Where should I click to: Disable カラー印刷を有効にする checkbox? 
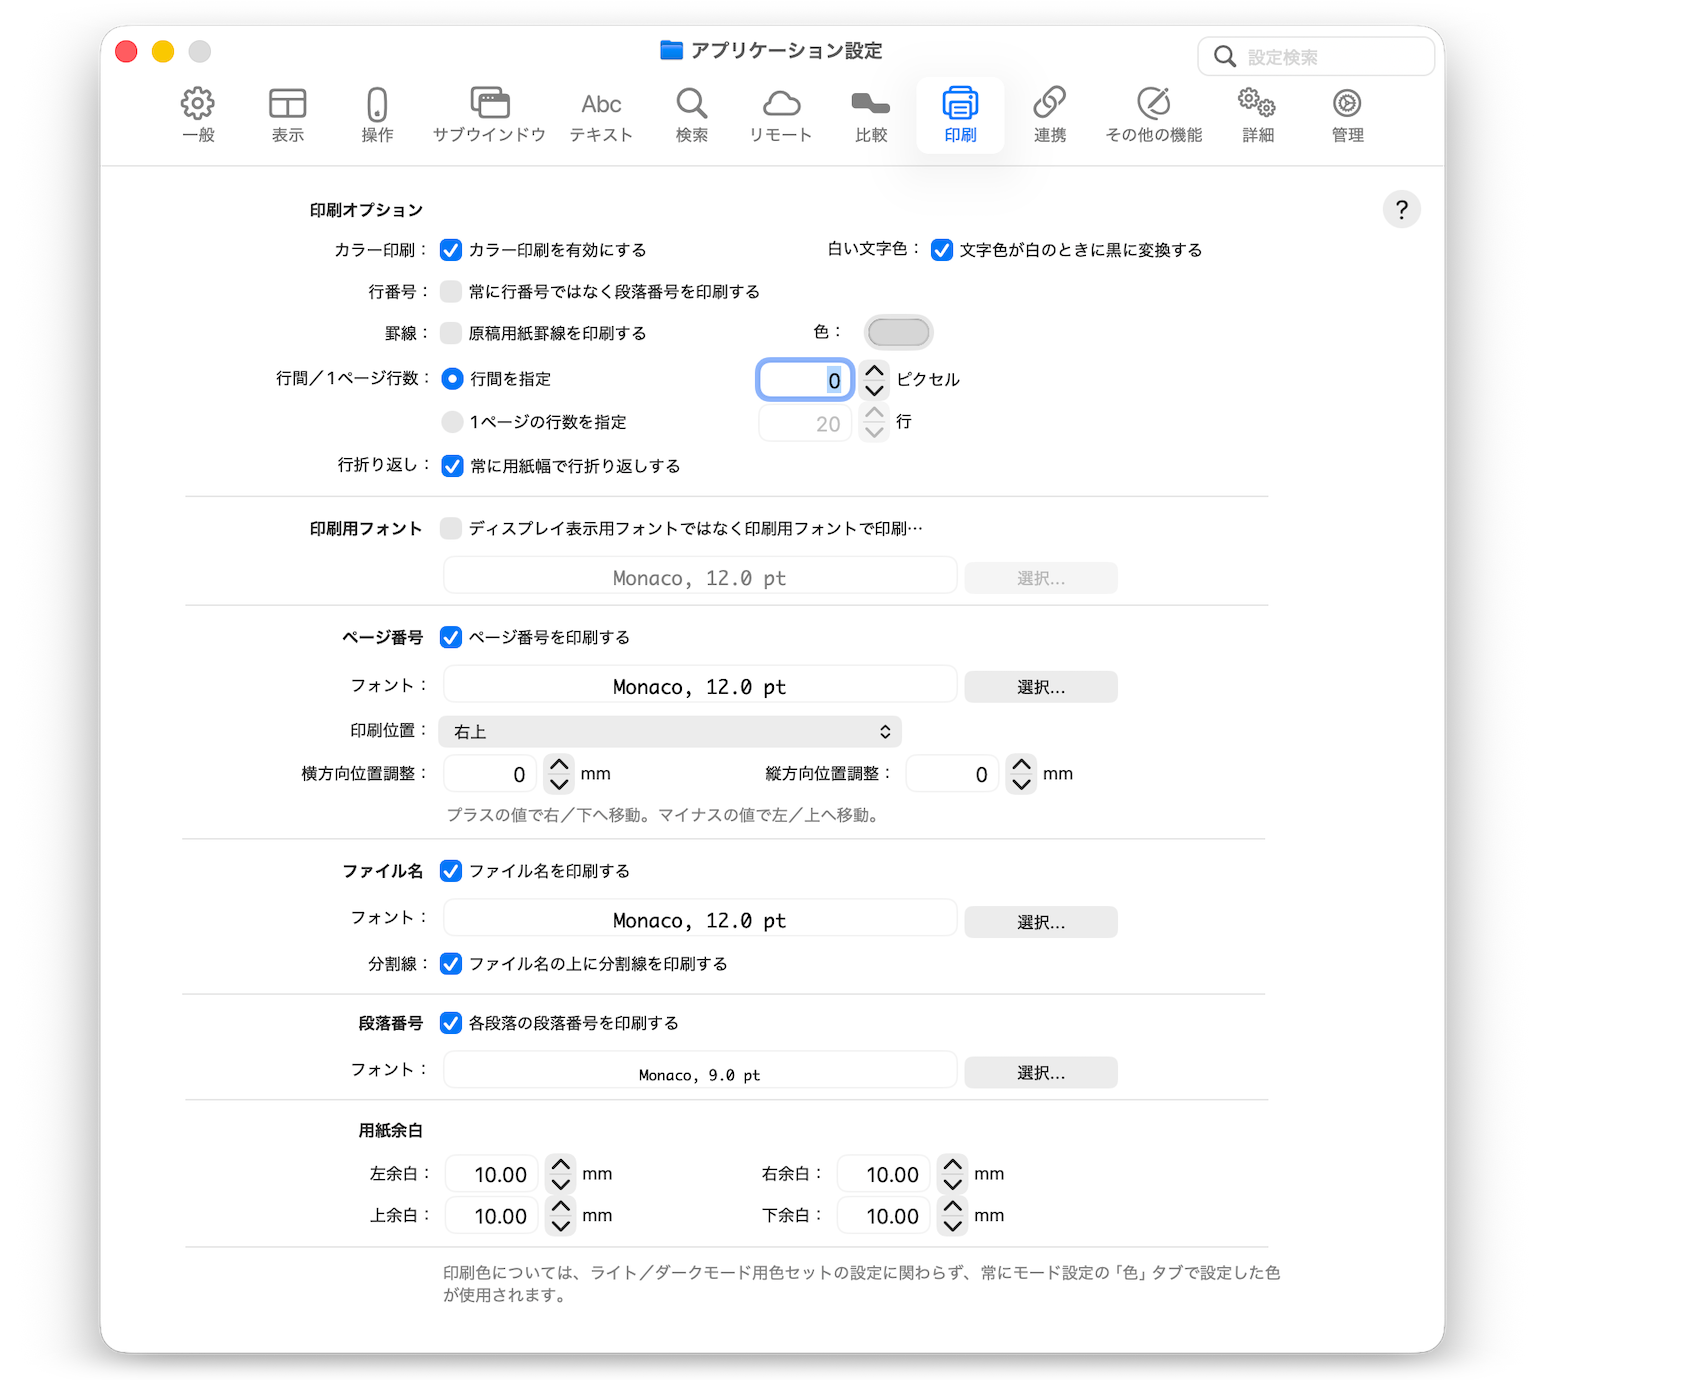click(451, 250)
